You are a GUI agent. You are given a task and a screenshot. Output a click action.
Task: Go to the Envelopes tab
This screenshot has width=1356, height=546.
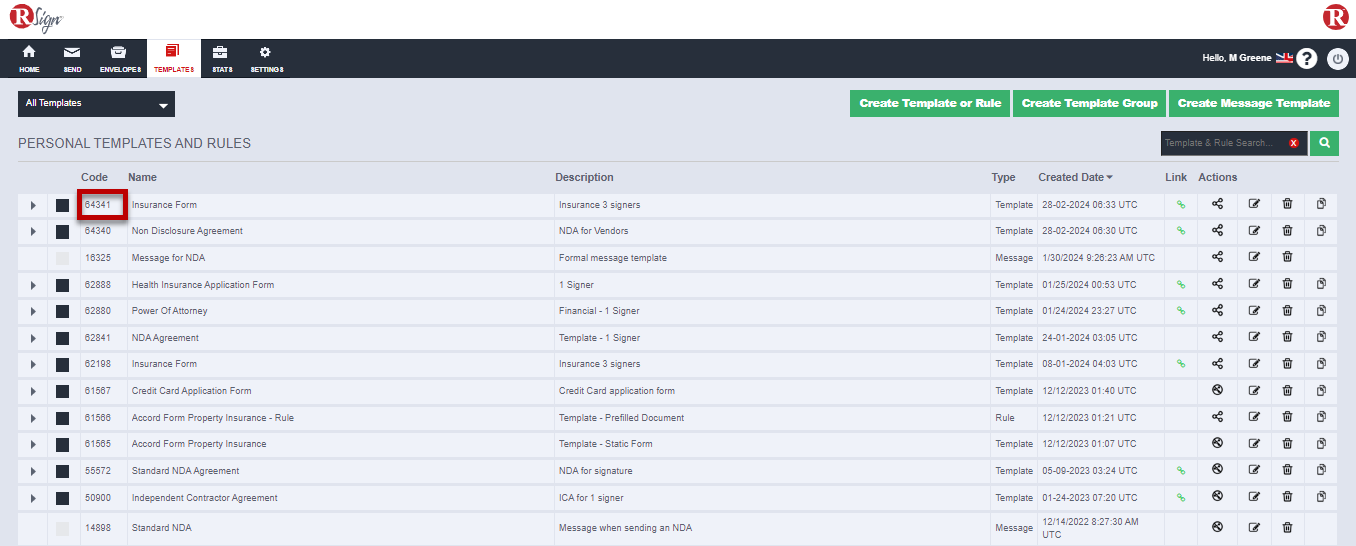tap(120, 59)
